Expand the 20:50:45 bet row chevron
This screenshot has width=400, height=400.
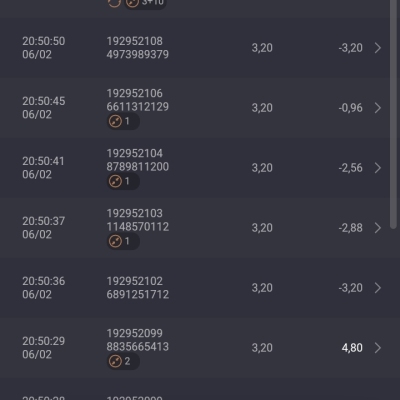point(378,108)
